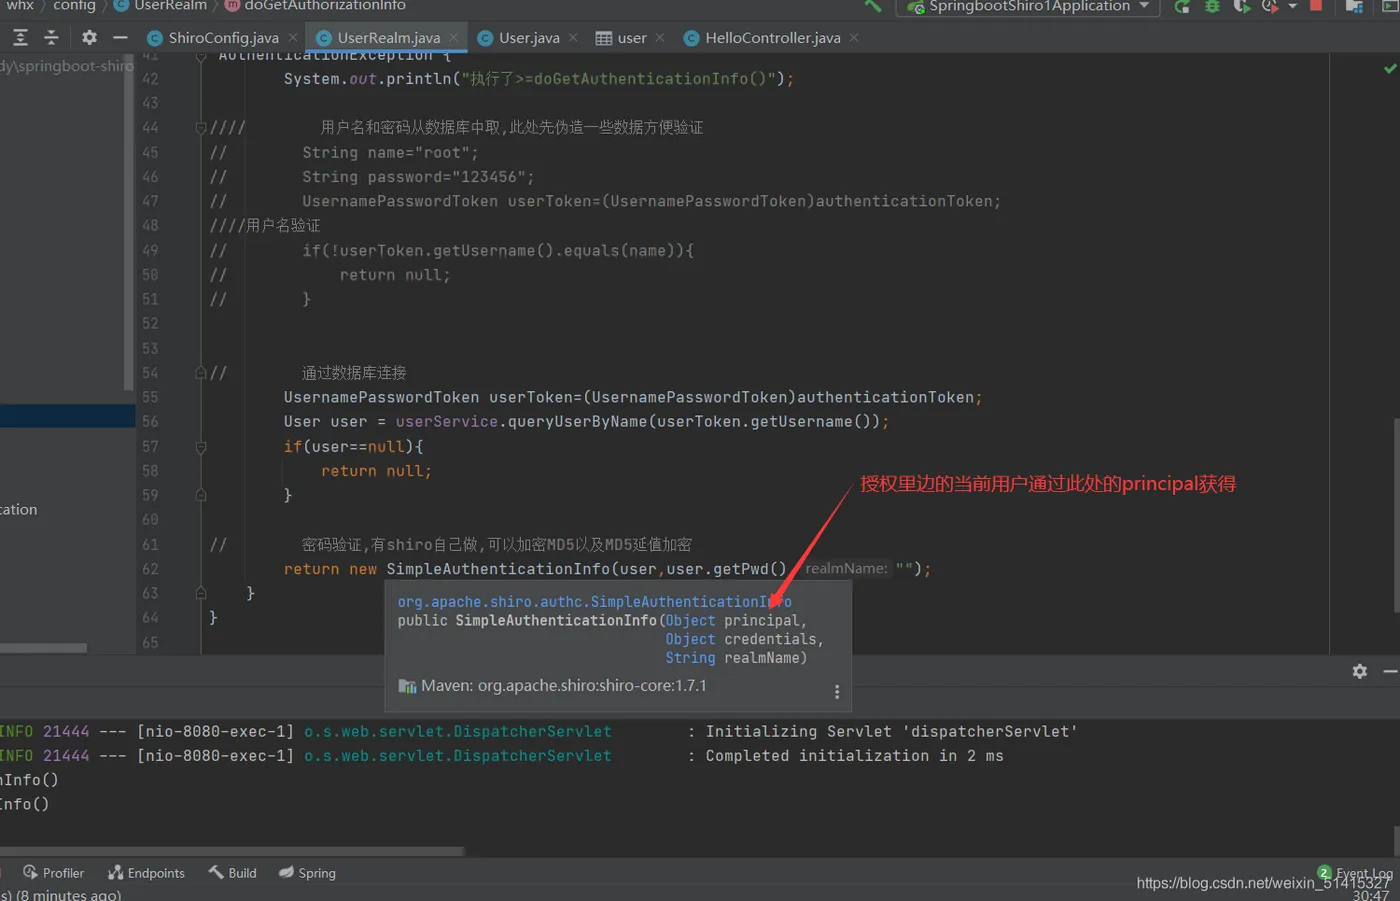The height and width of the screenshot is (901, 1400).
Task: Build project with green hammer icon
Action: (873, 6)
